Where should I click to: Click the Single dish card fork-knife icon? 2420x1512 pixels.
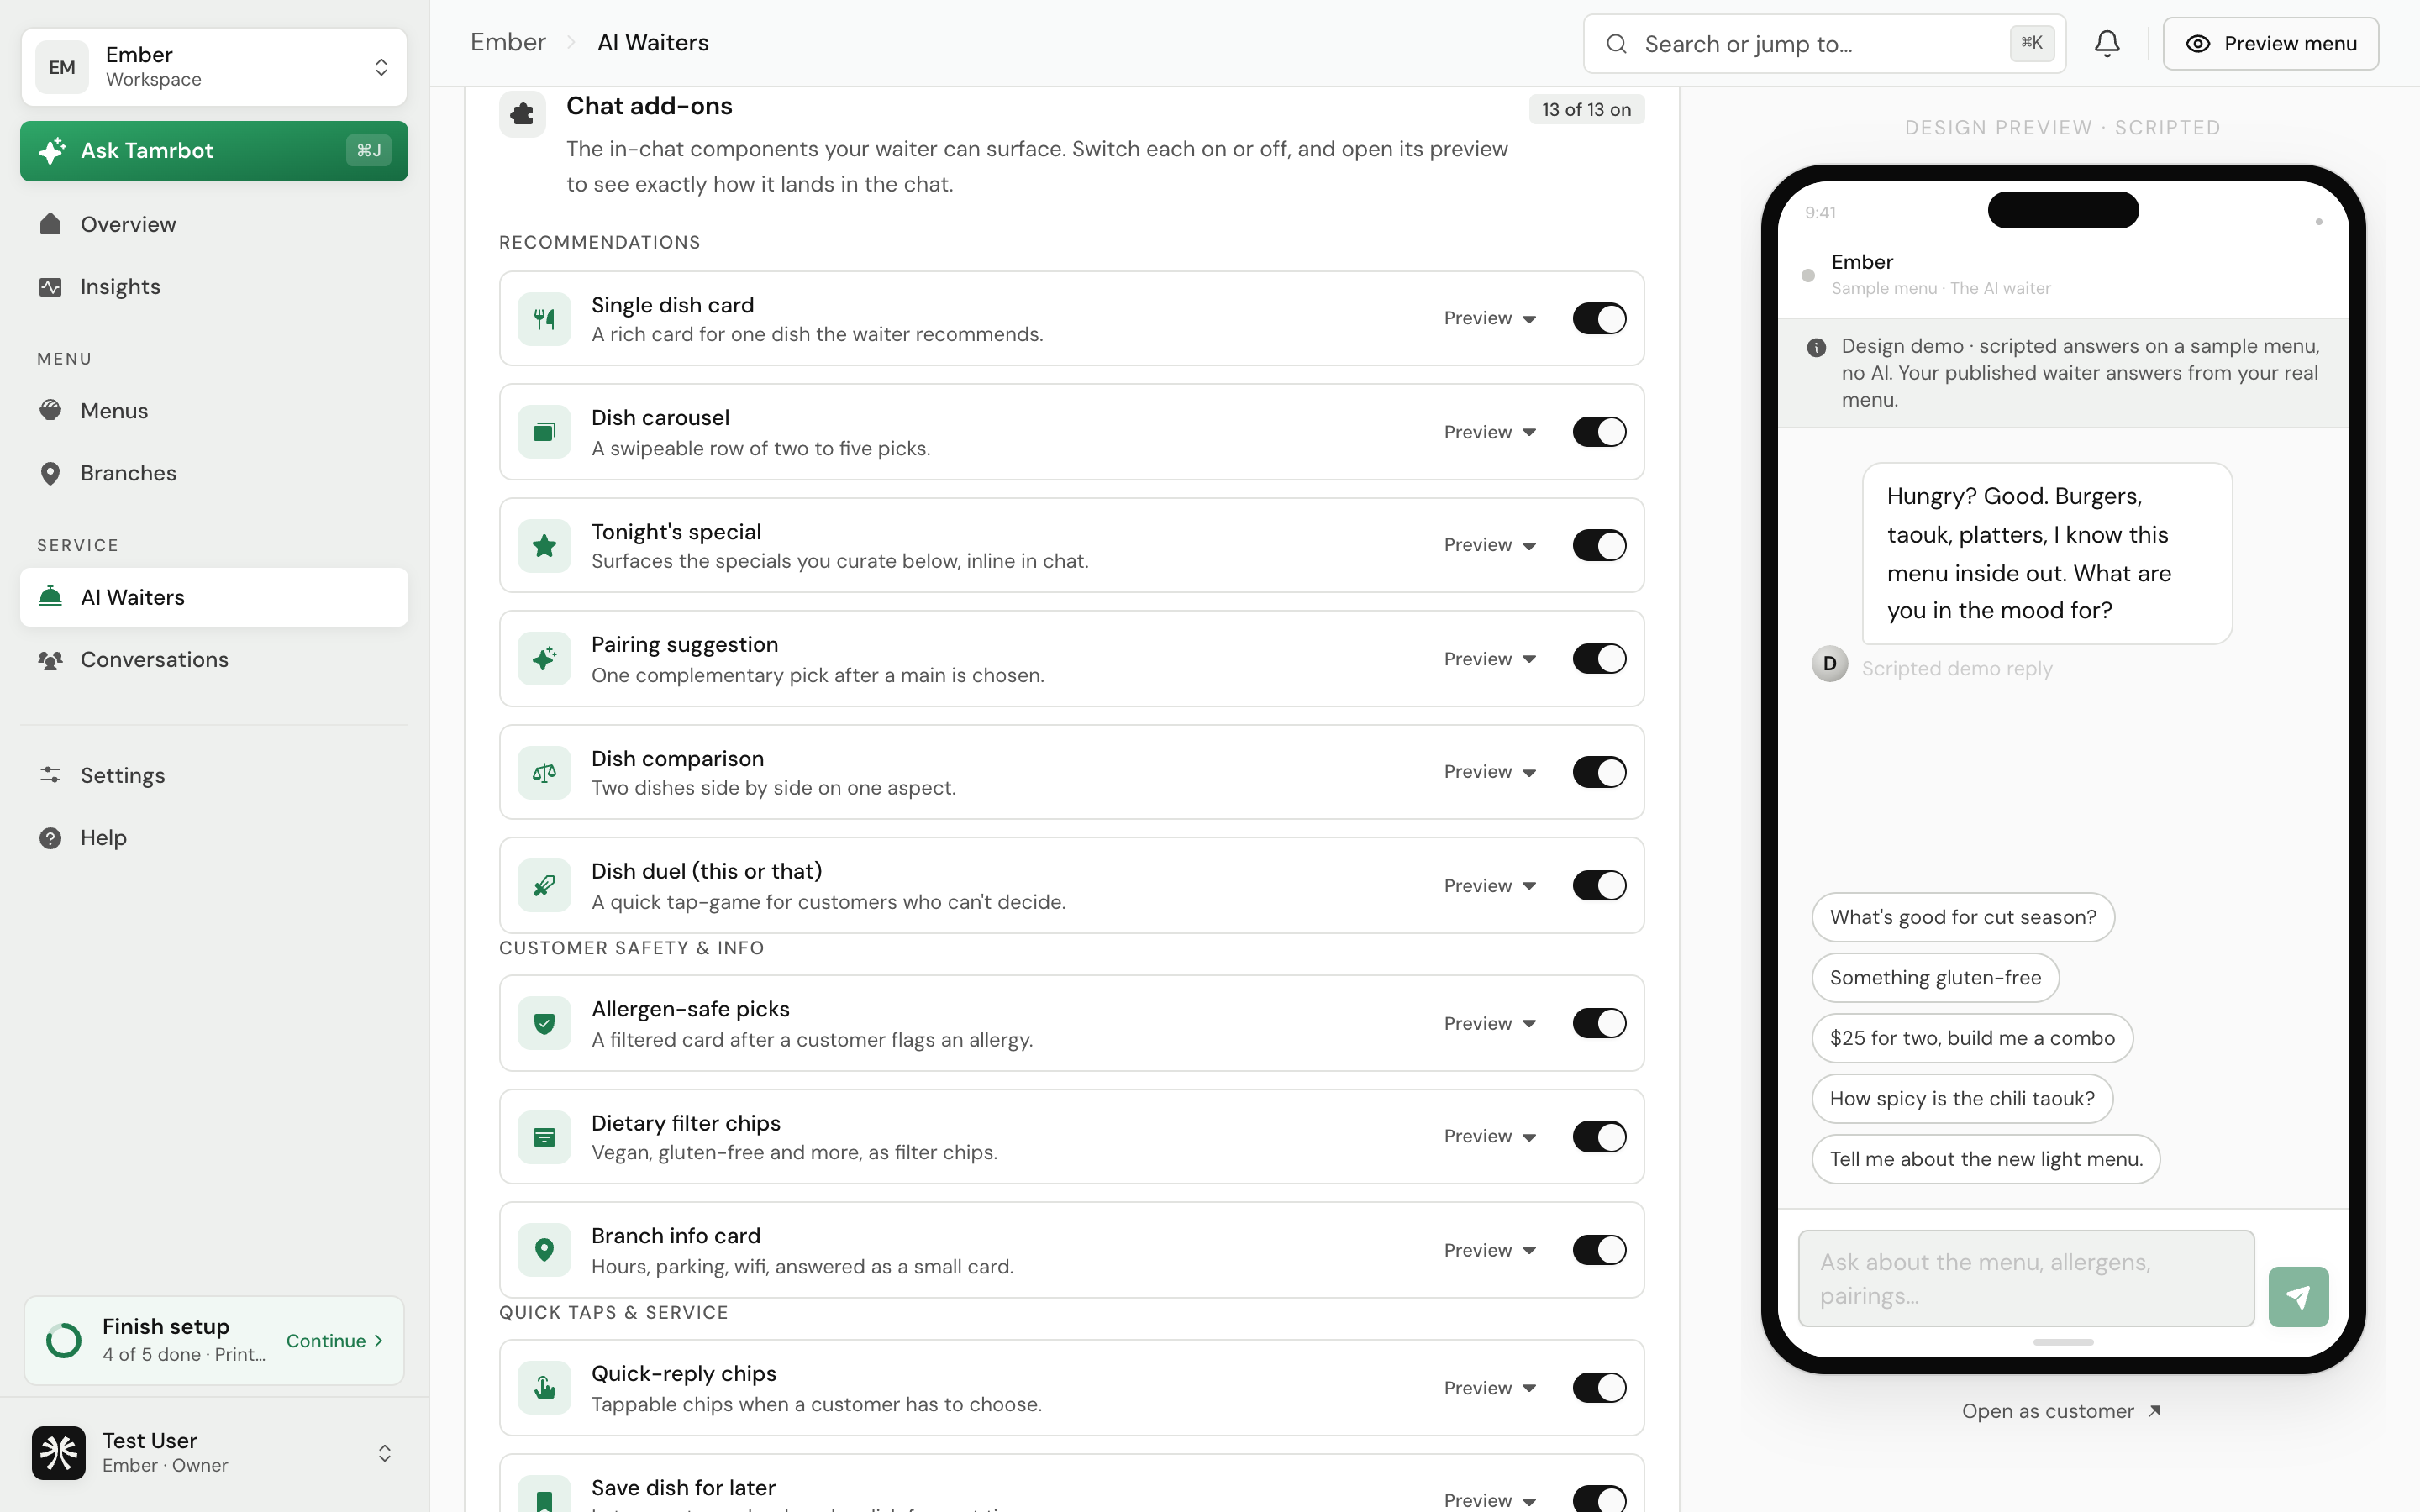(x=544, y=319)
